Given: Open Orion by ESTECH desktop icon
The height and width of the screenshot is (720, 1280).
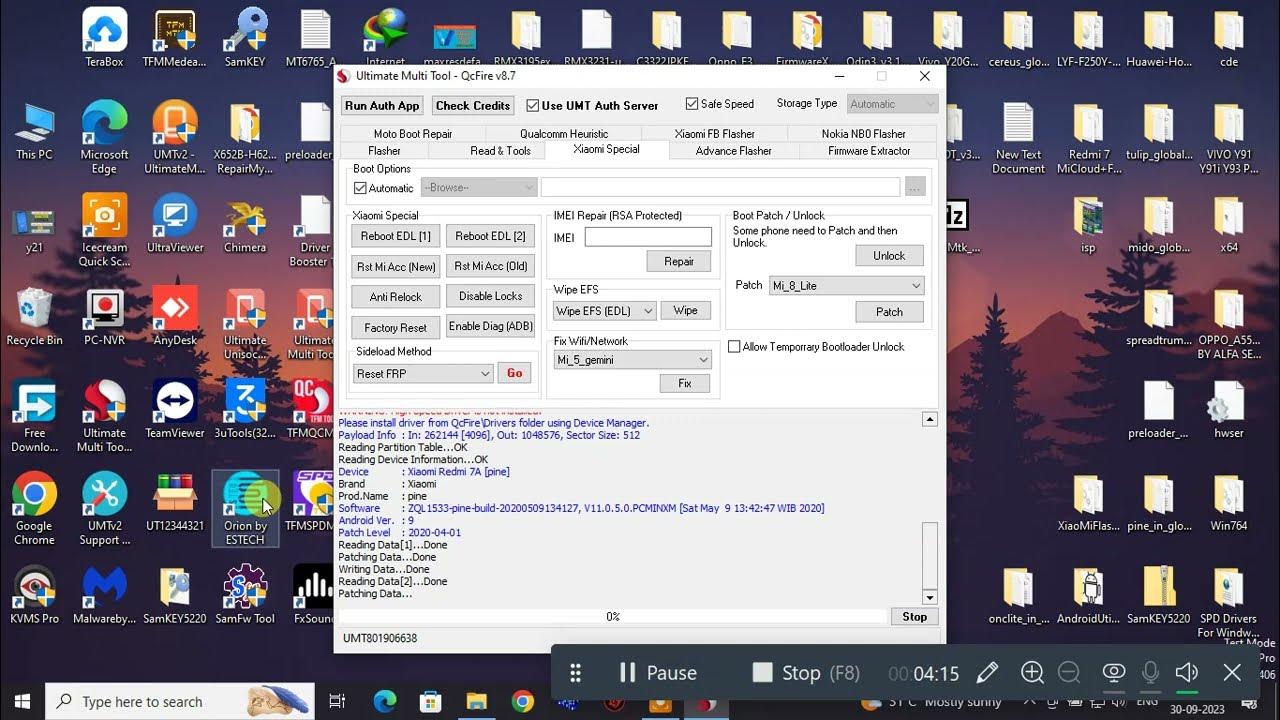Looking at the screenshot, I should coord(245,509).
